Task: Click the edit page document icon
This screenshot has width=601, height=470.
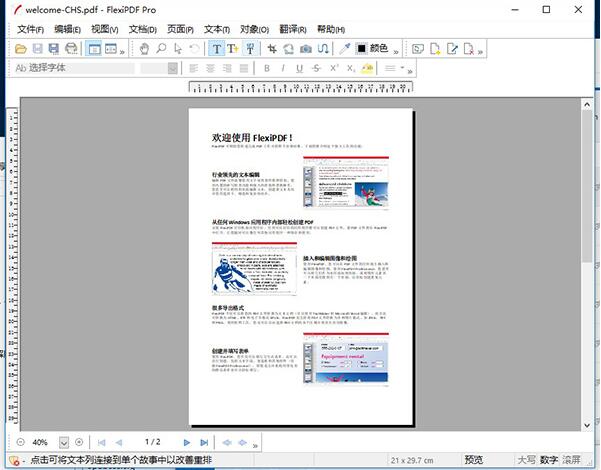Action: (452, 49)
